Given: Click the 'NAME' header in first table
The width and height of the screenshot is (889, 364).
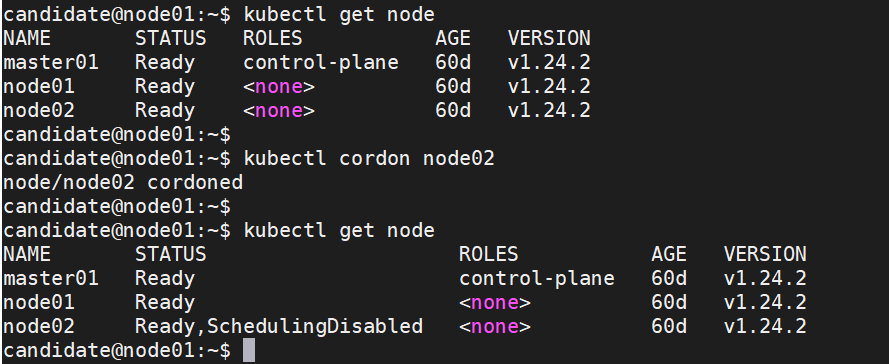Looking at the screenshot, I should pos(27,38).
